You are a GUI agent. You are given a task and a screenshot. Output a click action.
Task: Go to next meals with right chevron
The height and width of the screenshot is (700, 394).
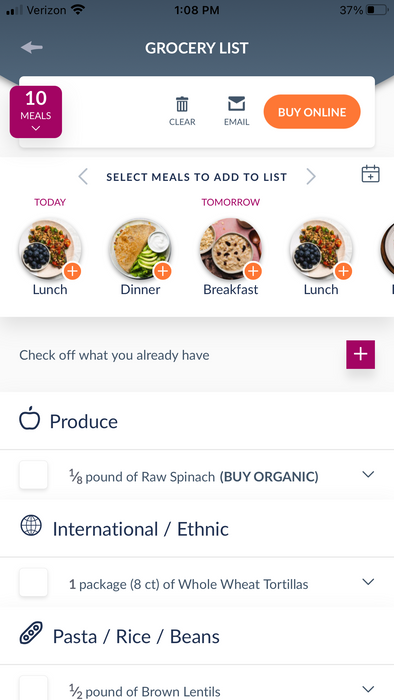pos(311,177)
